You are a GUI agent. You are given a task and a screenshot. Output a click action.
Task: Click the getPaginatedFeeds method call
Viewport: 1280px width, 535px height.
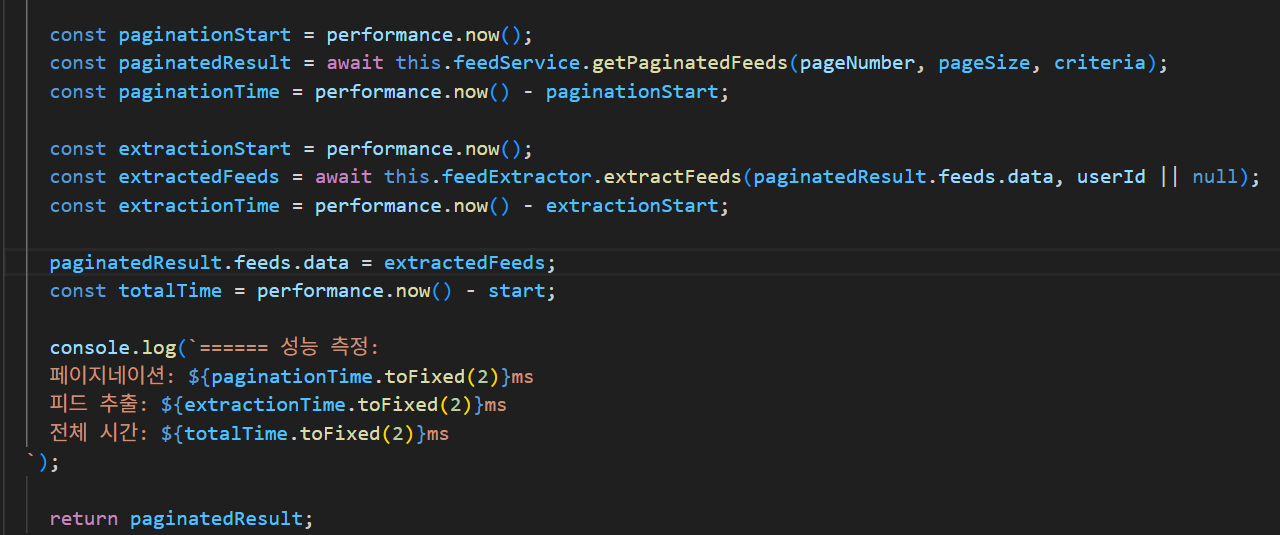[x=690, y=63]
